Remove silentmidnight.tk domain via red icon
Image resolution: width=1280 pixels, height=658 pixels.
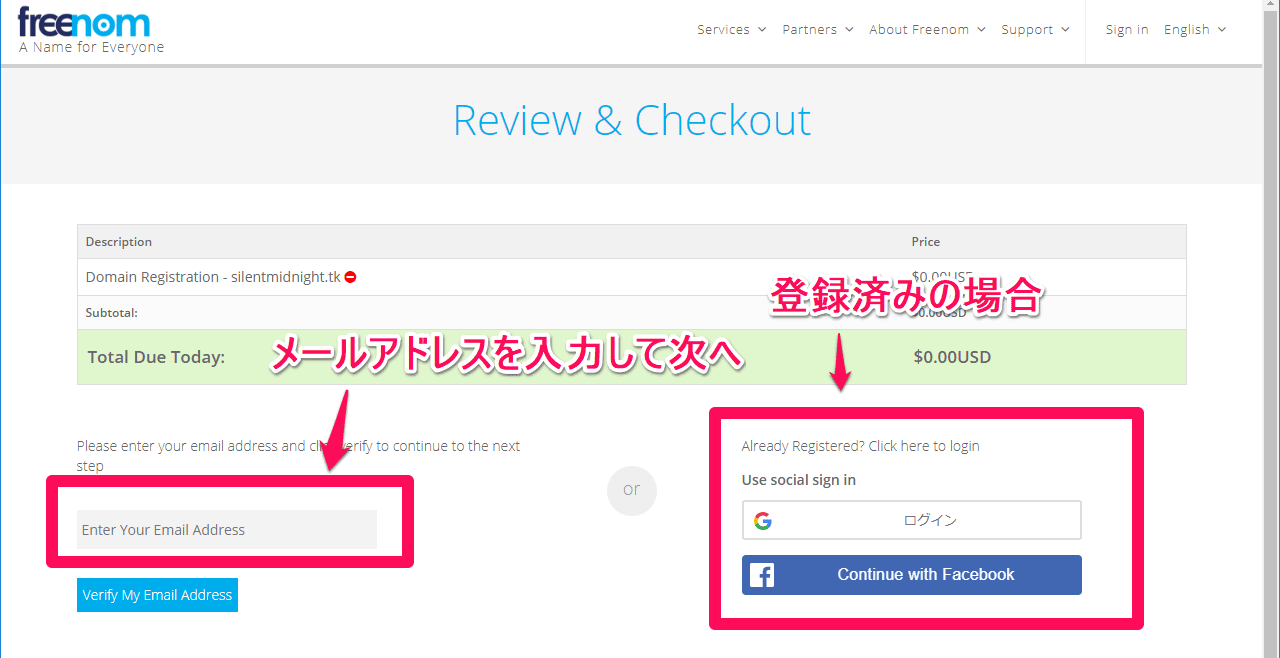coord(351,277)
